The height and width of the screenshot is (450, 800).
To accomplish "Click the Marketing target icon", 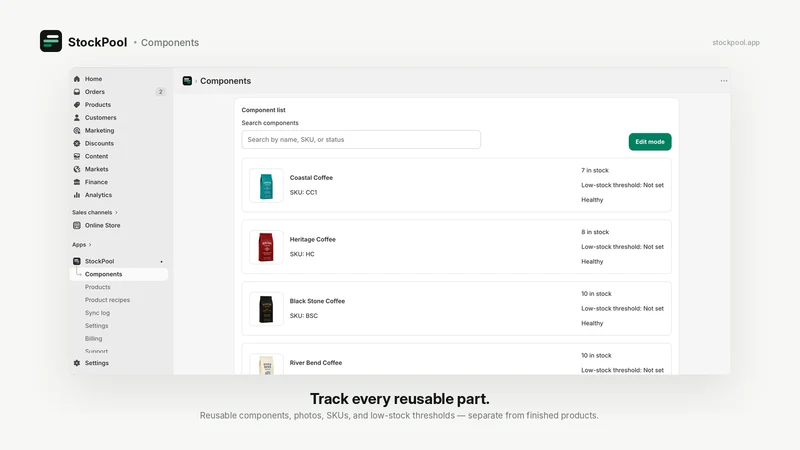I will [x=77, y=131].
